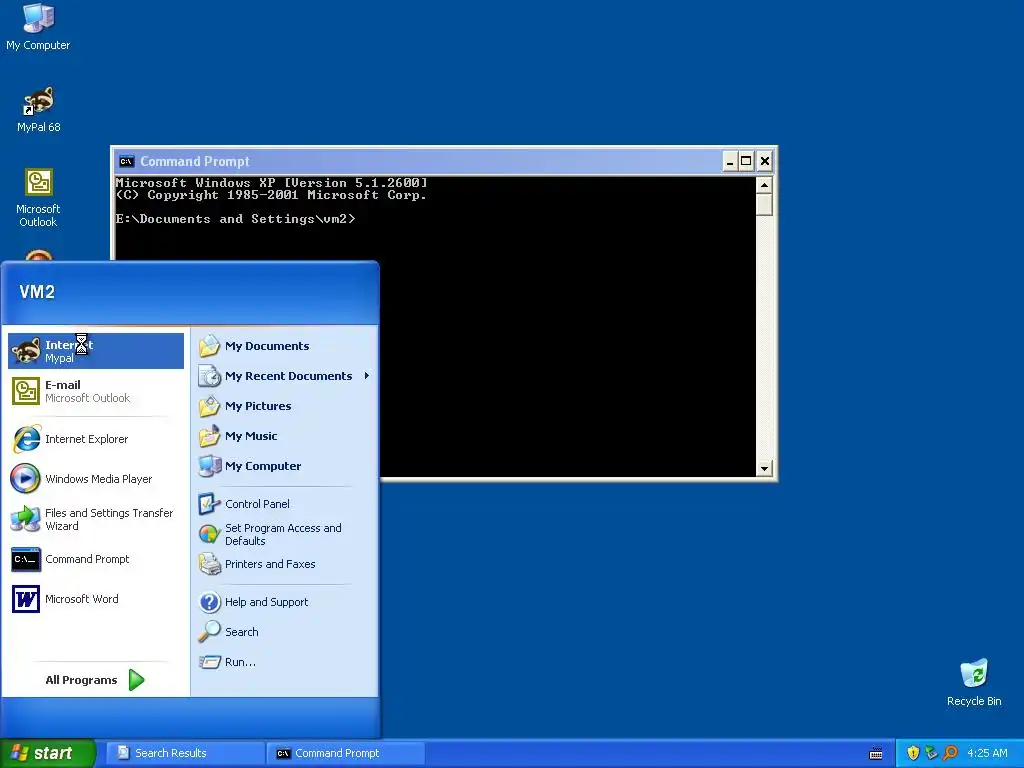This screenshot has width=1024, height=768.
Task: Expand the My Recent Documents submenu arrow
Action: click(x=367, y=376)
